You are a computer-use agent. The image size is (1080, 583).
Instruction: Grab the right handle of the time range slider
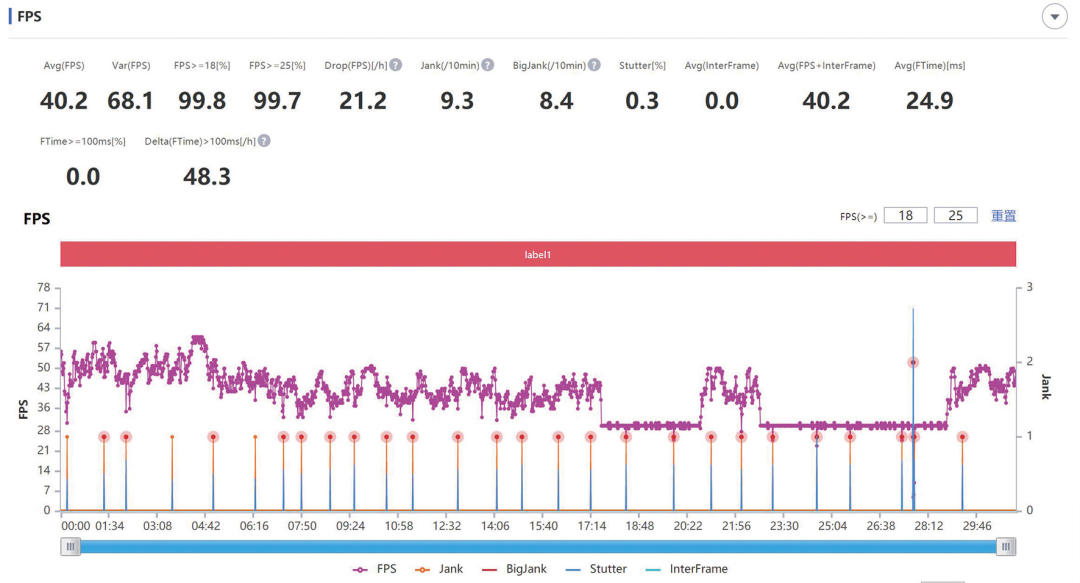coord(1006,546)
